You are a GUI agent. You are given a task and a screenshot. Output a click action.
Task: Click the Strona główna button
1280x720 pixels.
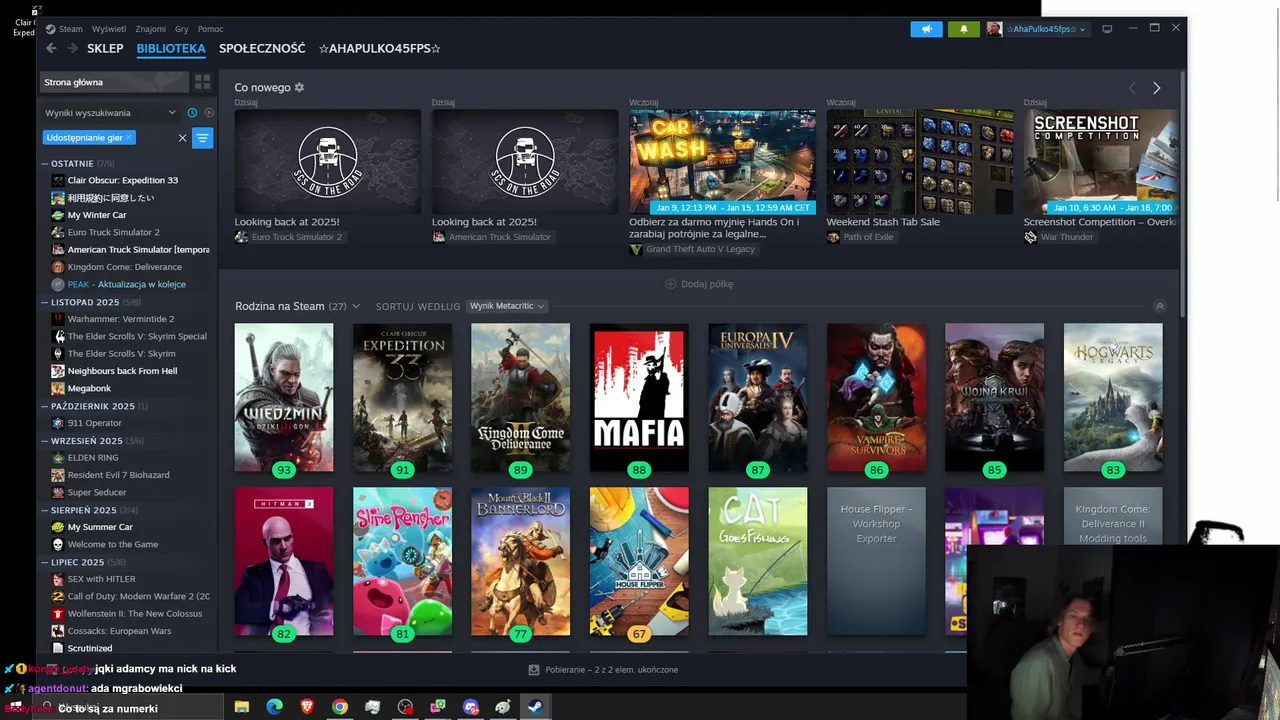point(114,82)
